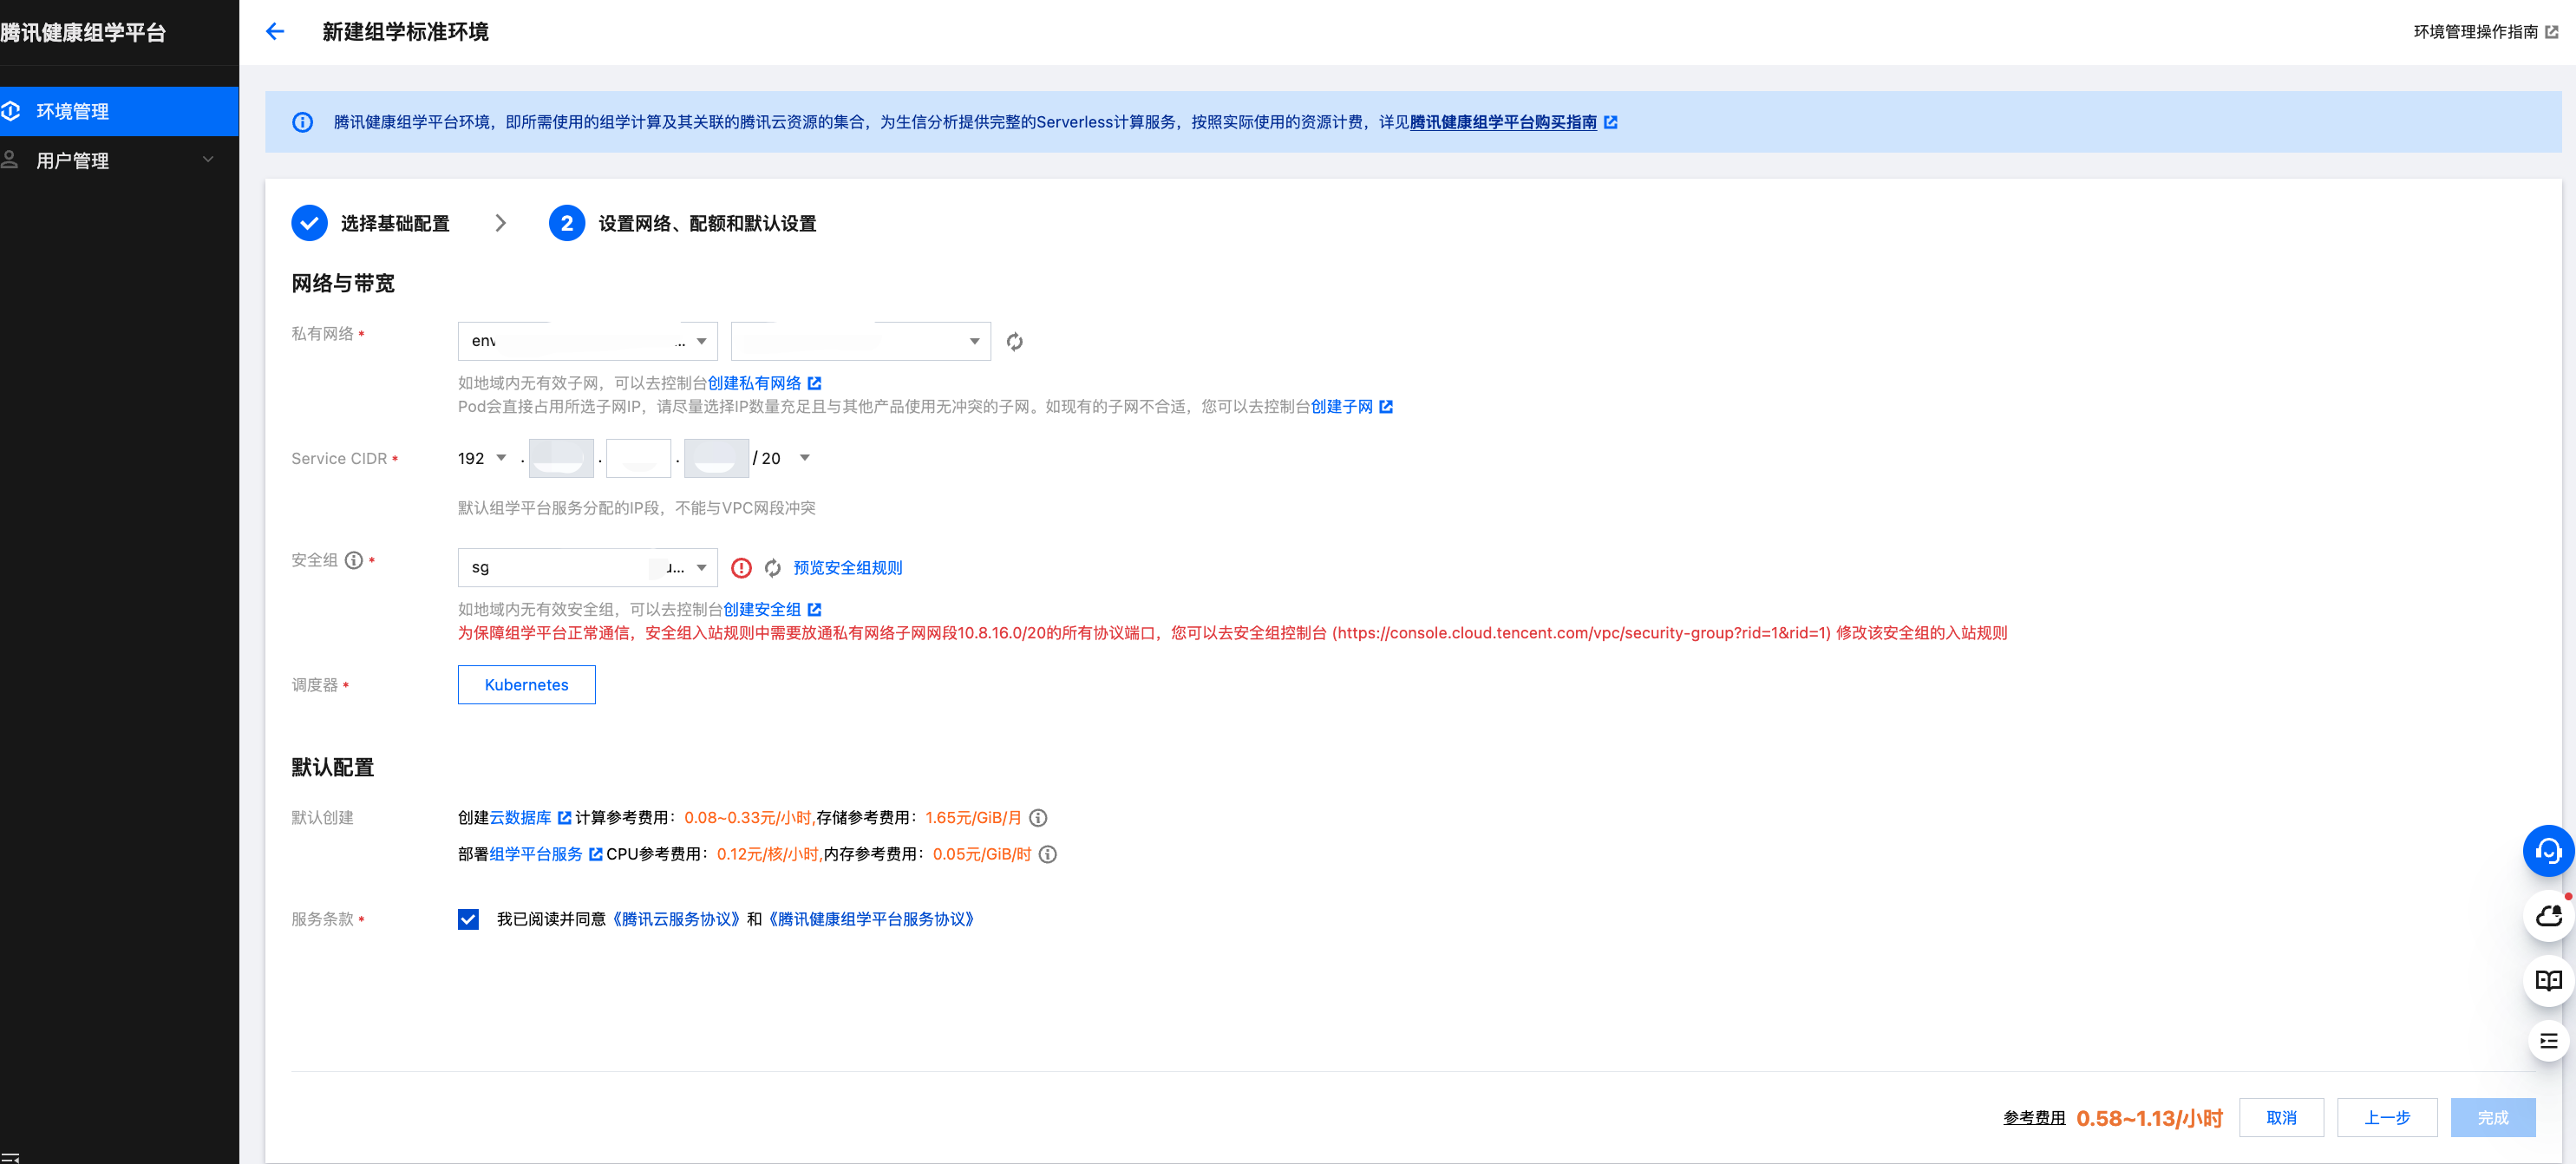Uncheck the service terms agreement checkbox

[x=468, y=919]
